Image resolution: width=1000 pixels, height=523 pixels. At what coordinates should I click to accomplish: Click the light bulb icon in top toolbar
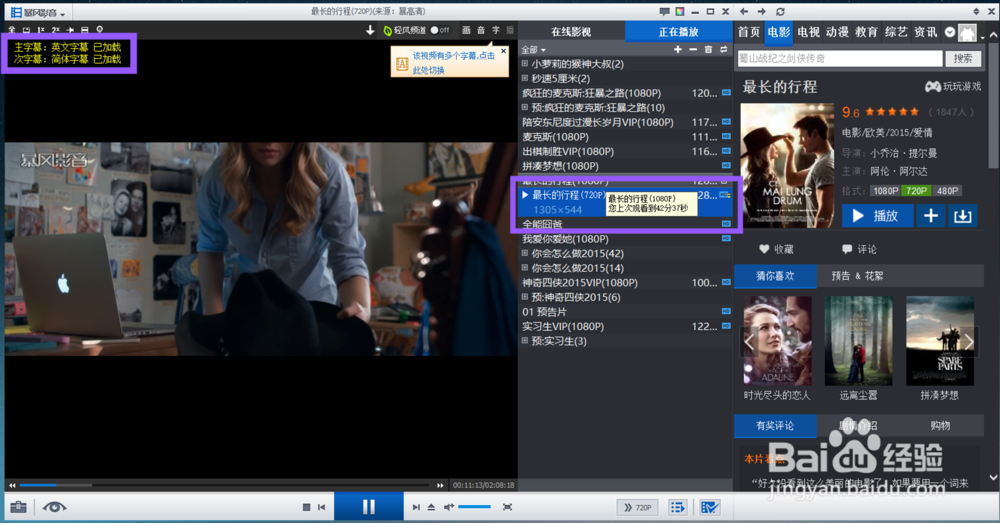pyautogui.click(x=99, y=30)
